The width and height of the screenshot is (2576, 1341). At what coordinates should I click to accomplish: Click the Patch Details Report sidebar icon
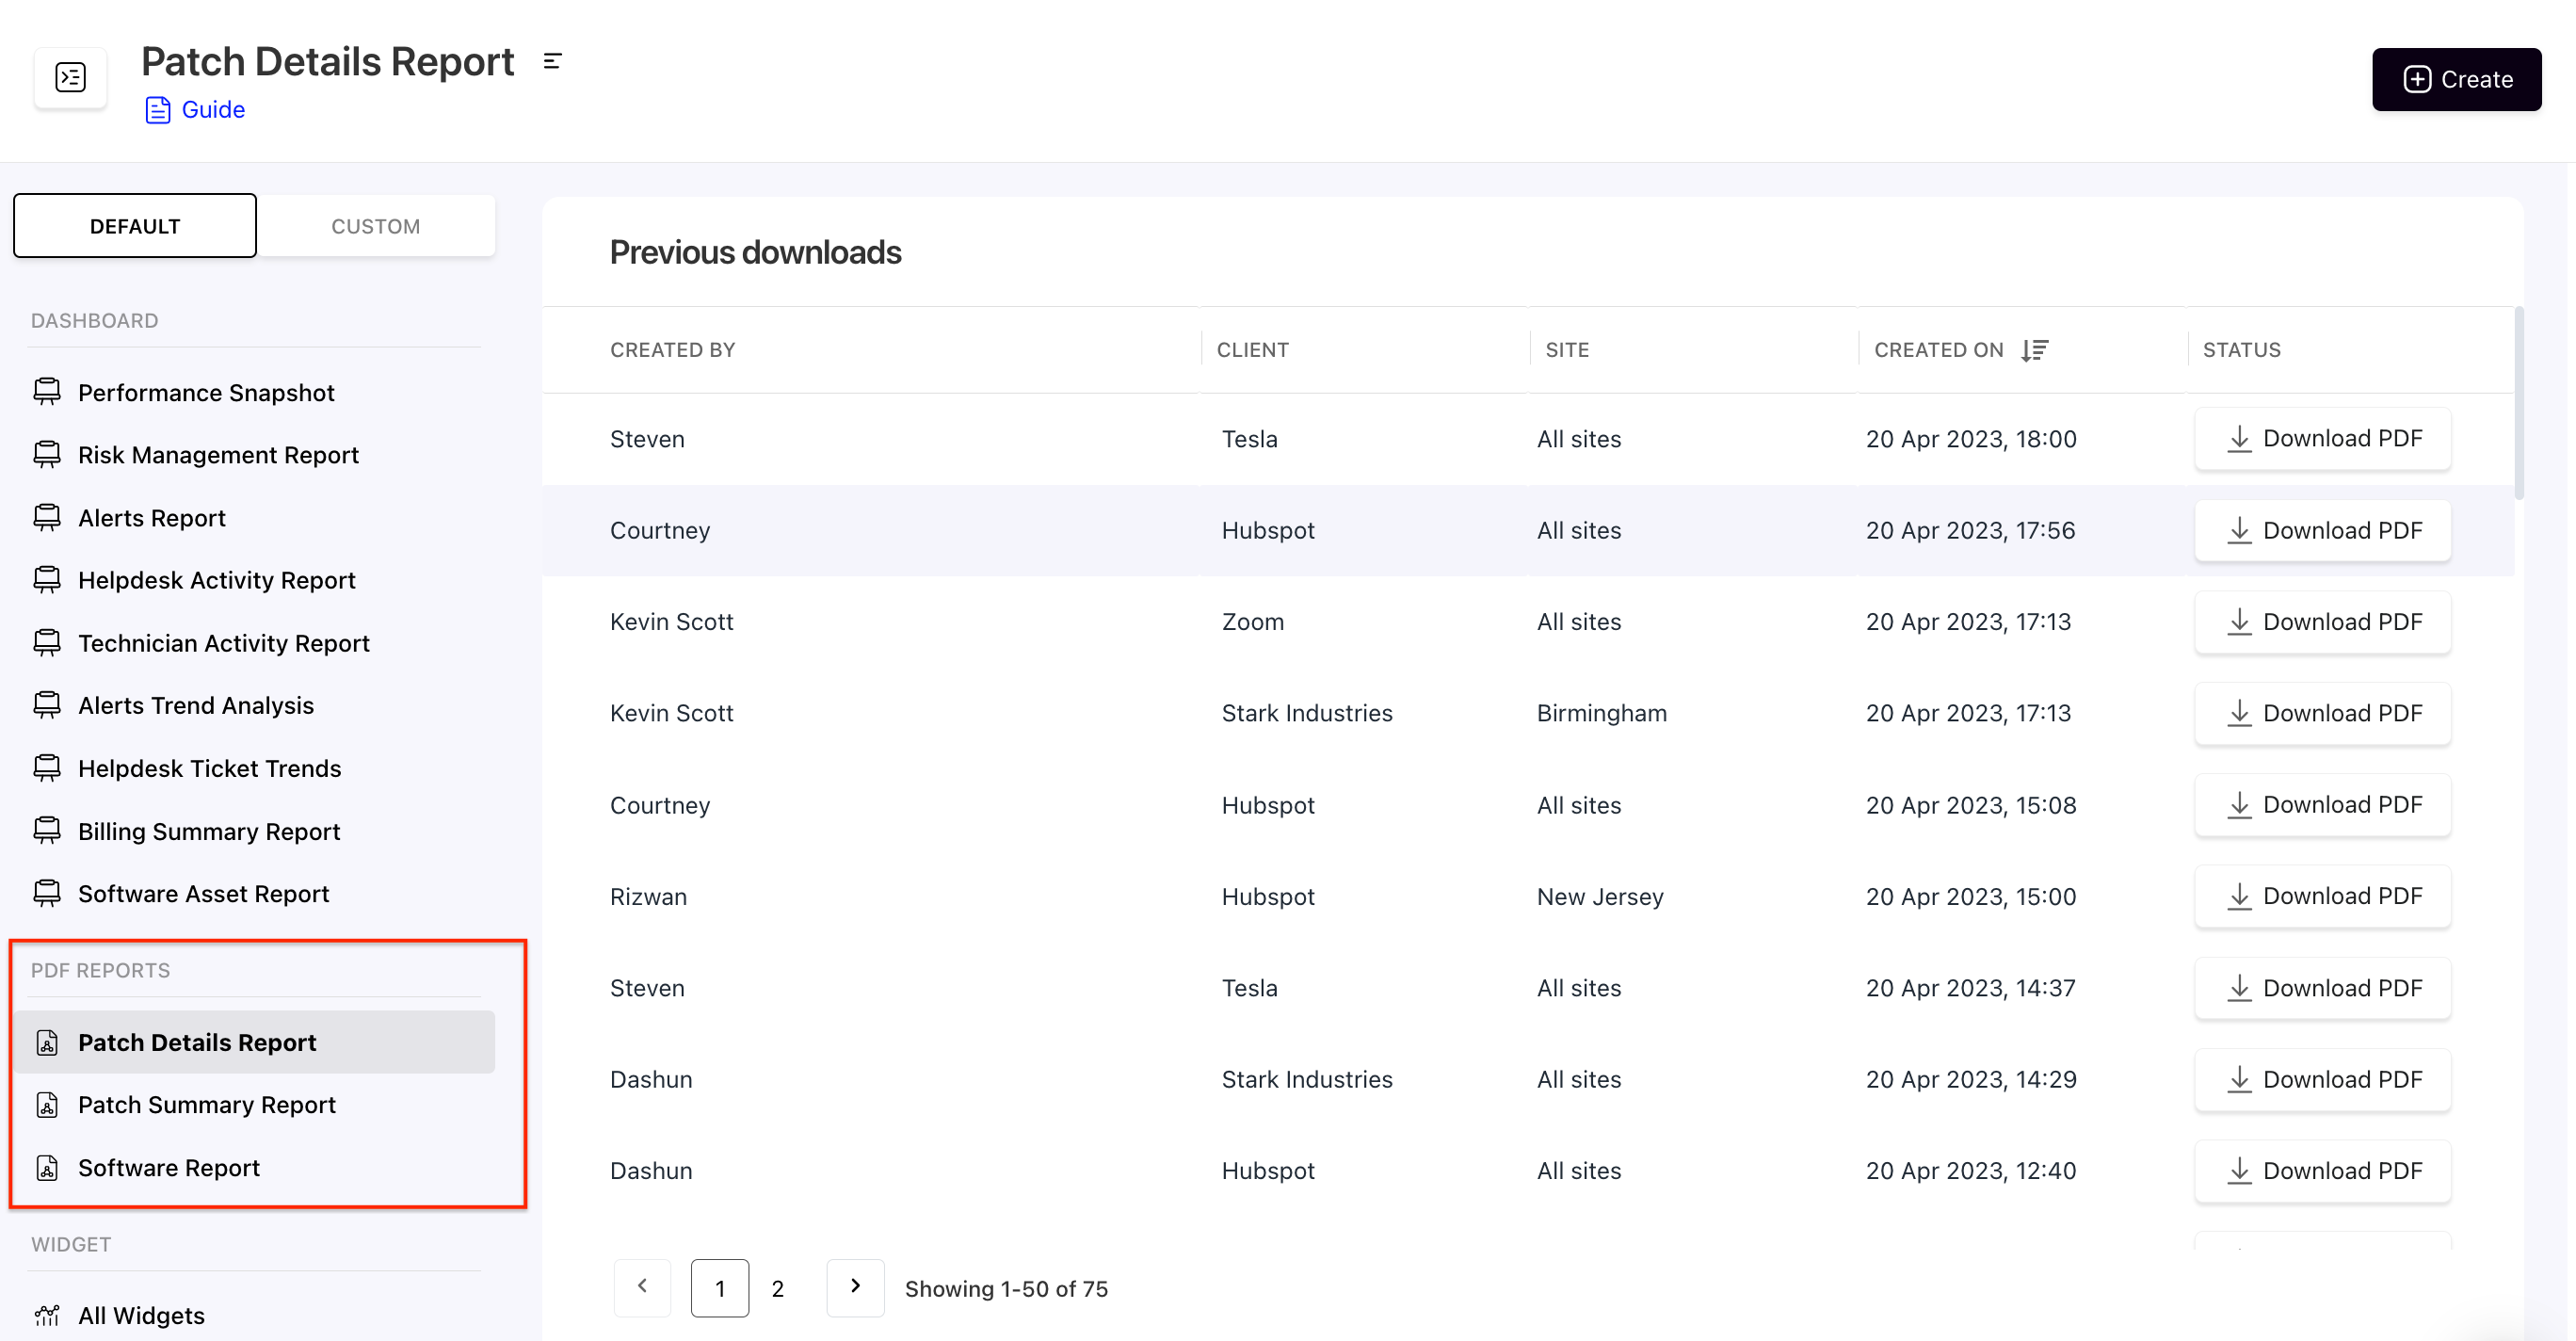(x=48, y=1042)
